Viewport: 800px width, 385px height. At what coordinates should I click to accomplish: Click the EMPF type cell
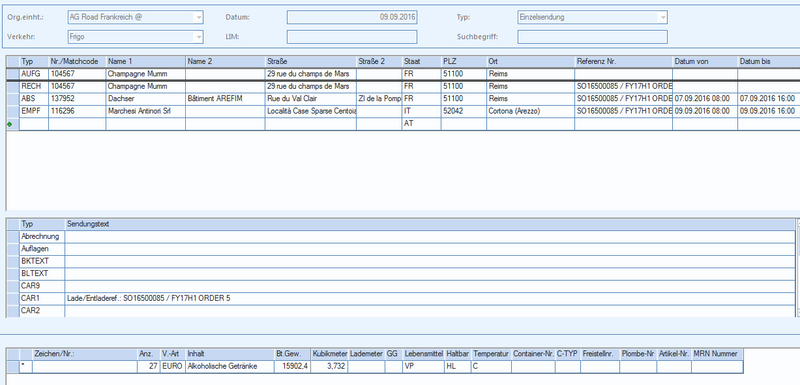click(x=34, y=111)
